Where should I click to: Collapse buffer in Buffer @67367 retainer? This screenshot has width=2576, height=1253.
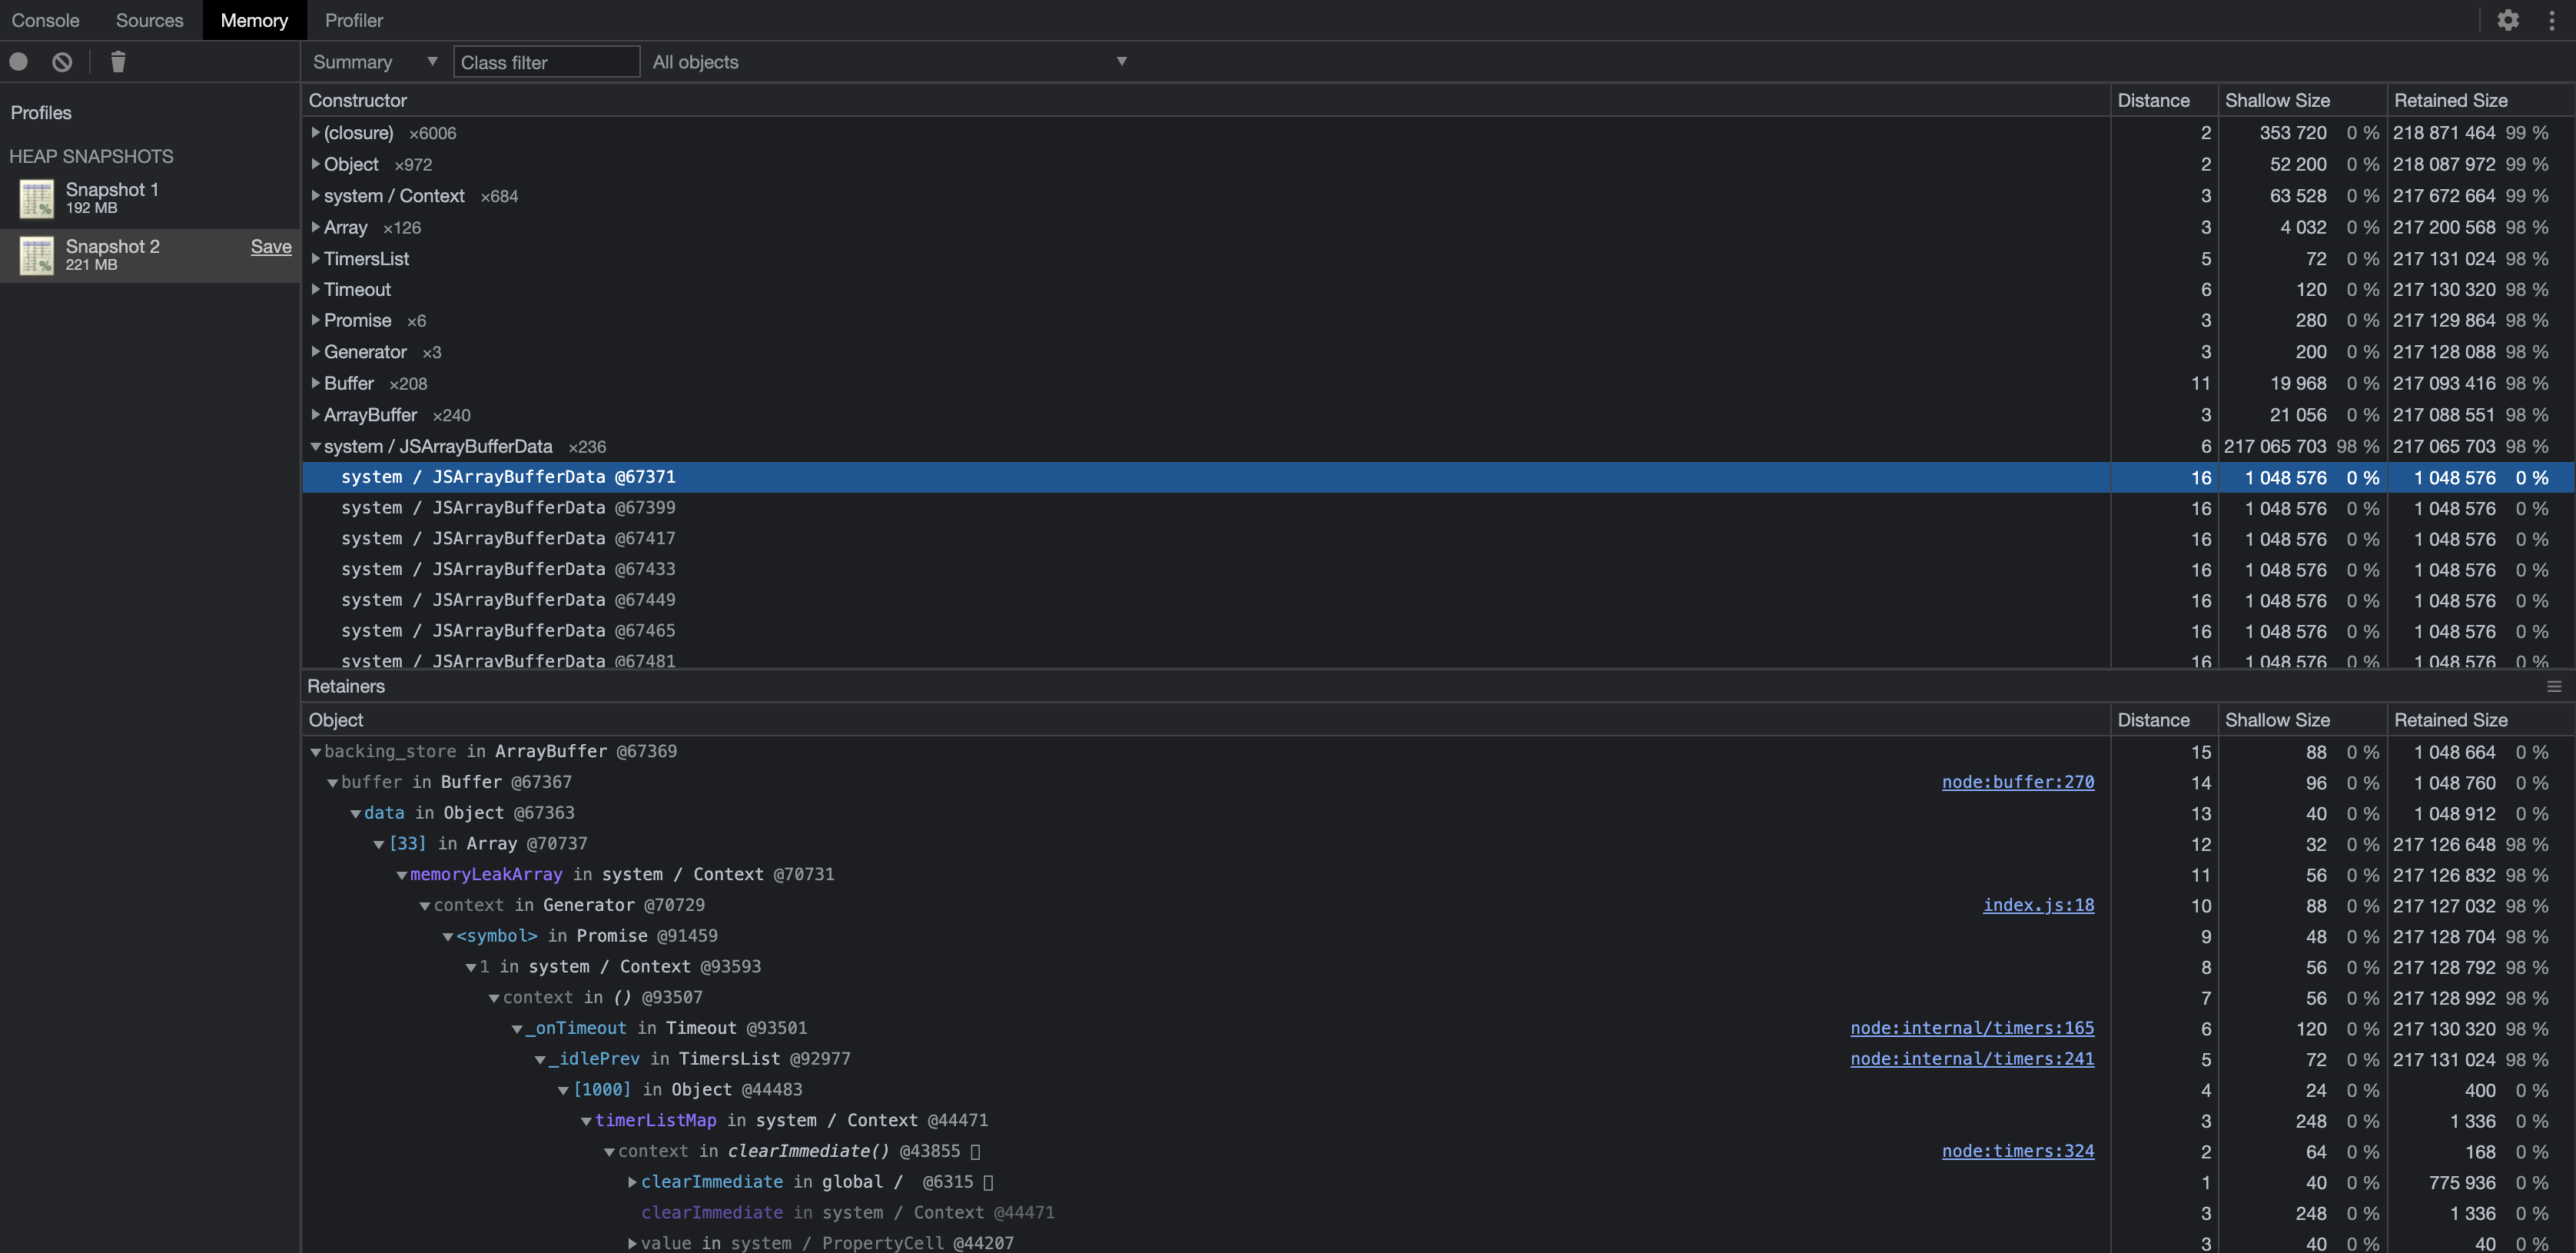point(332,783)
